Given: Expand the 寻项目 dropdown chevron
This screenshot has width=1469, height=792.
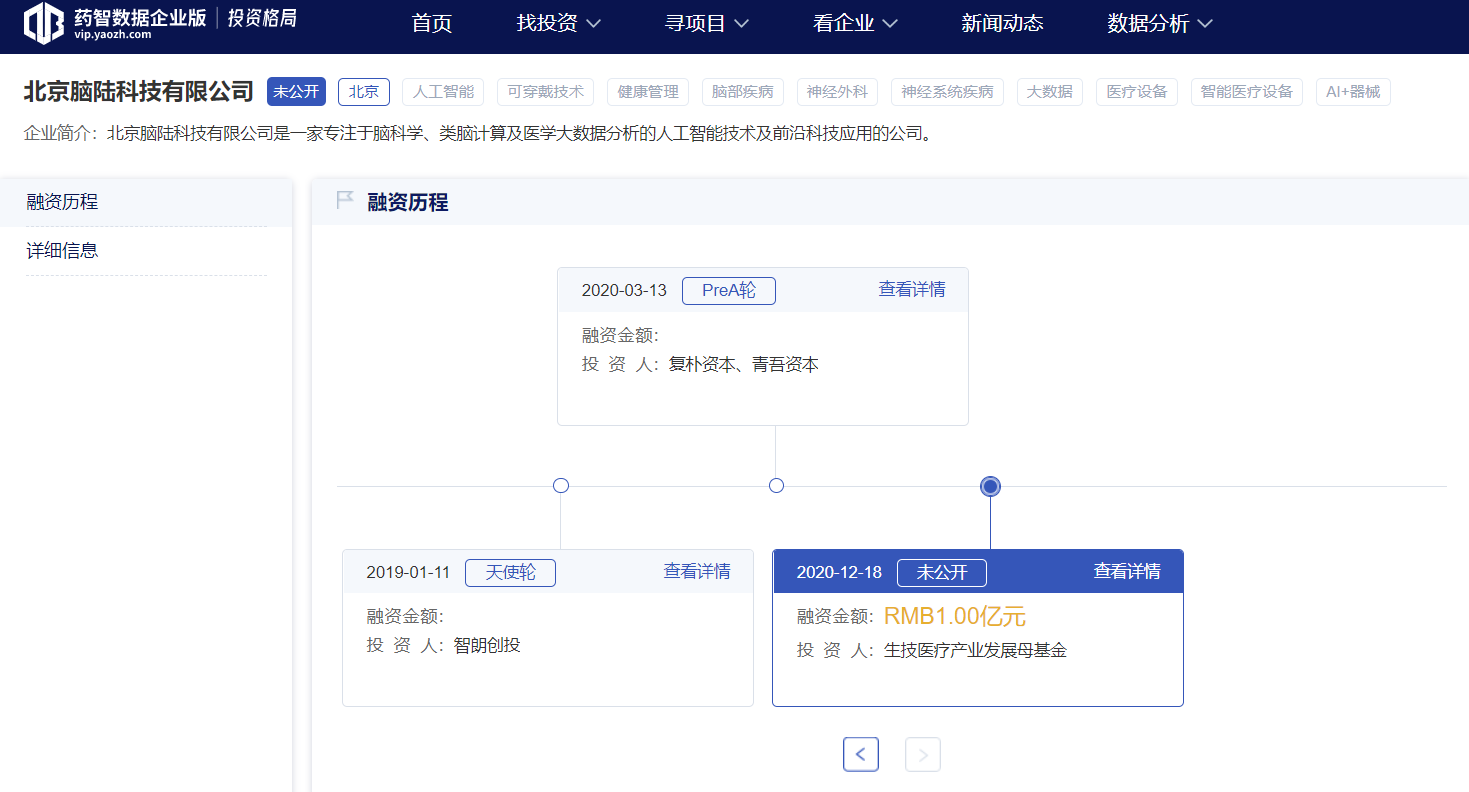Looking at the screenshot, I should (x=741, y=24).
